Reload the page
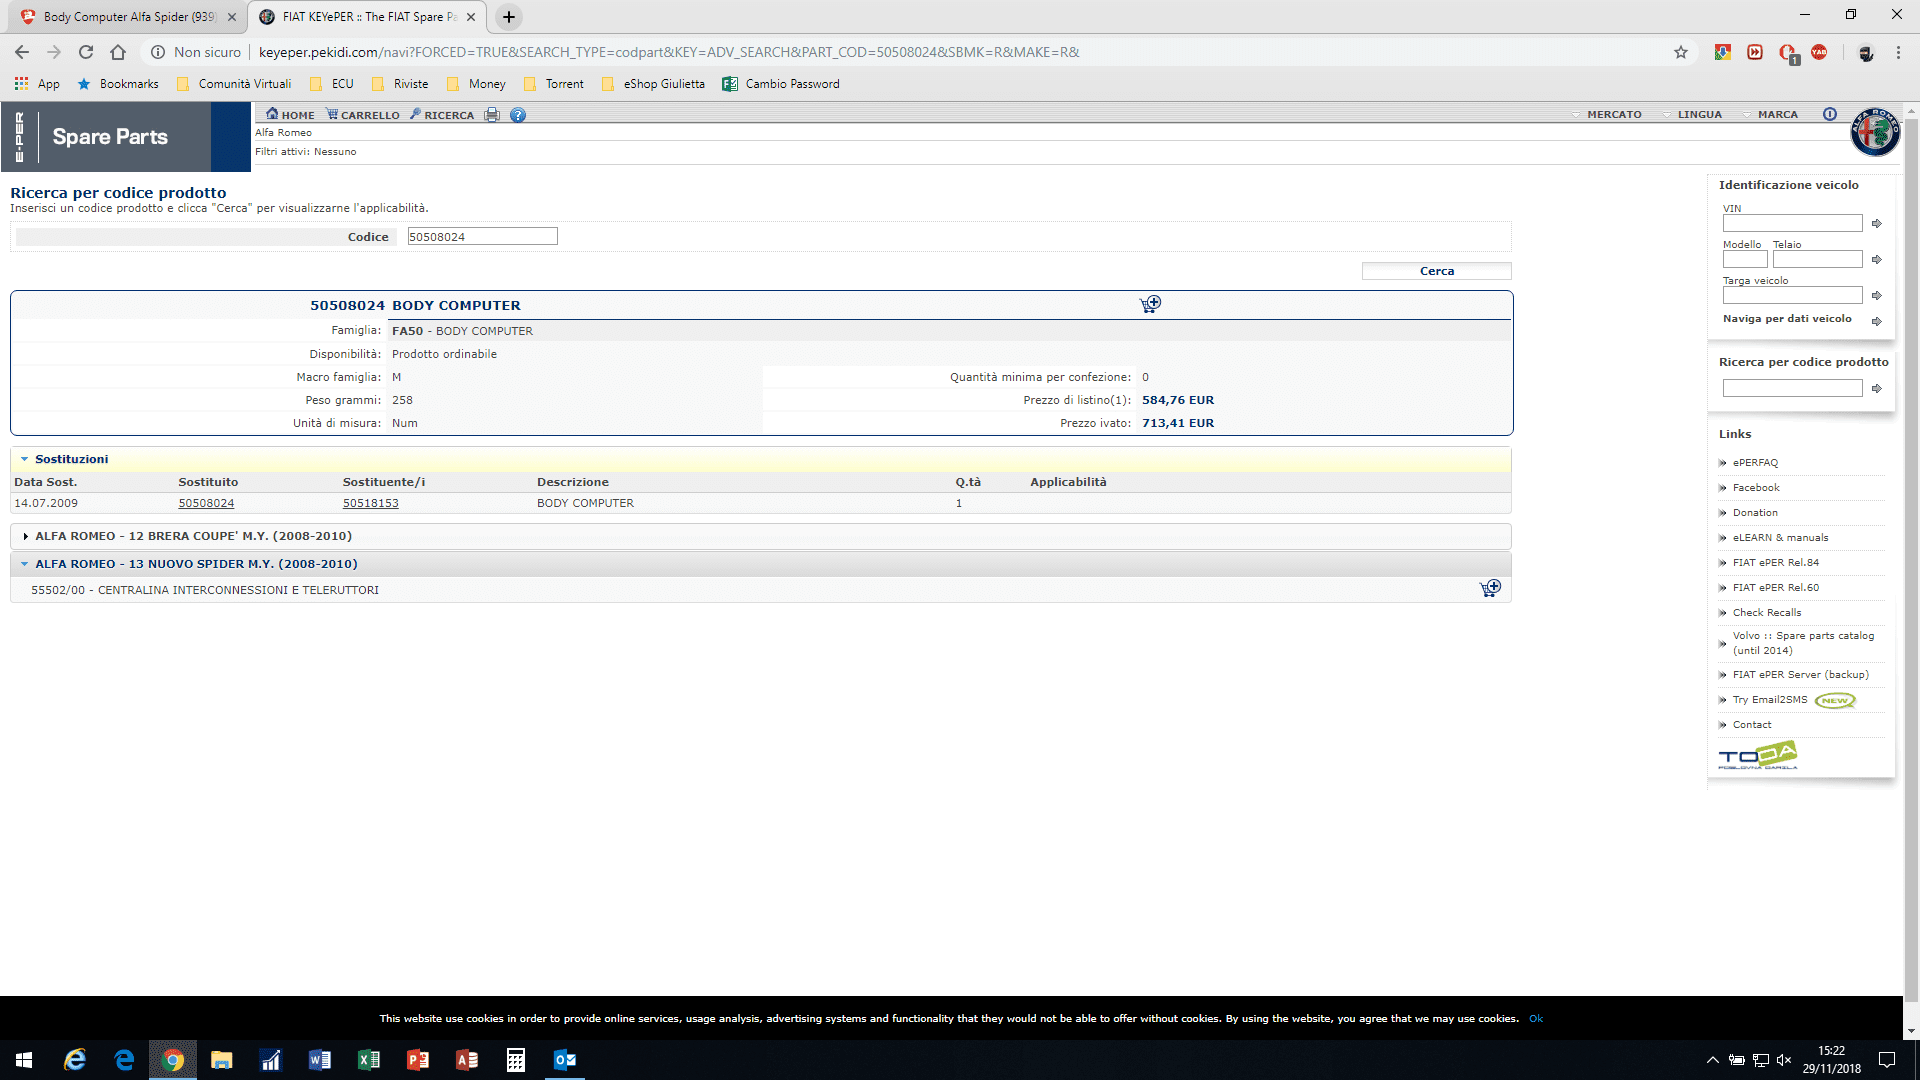The height and width of the screenshot is (1080, 1920). [x=86, y=52]
